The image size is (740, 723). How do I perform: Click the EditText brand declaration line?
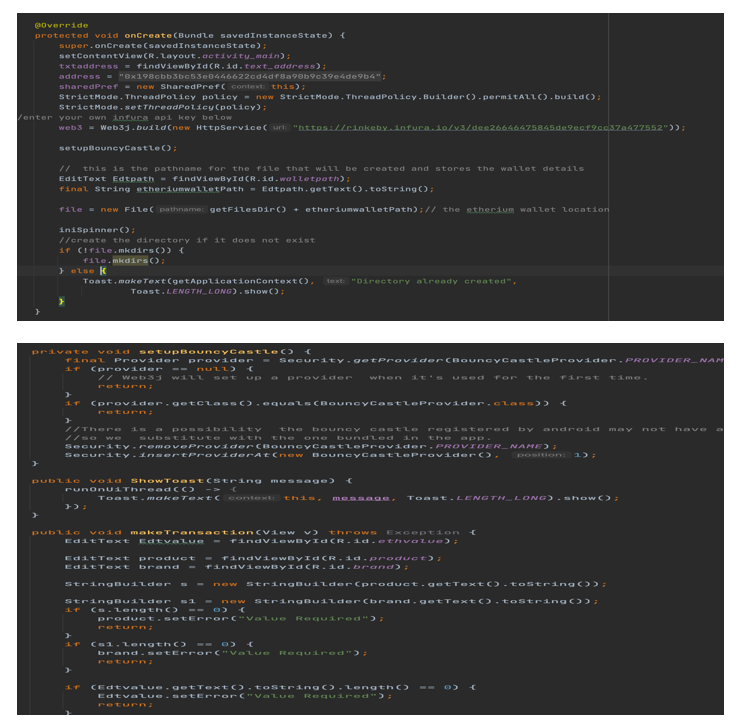pos(237,567)
